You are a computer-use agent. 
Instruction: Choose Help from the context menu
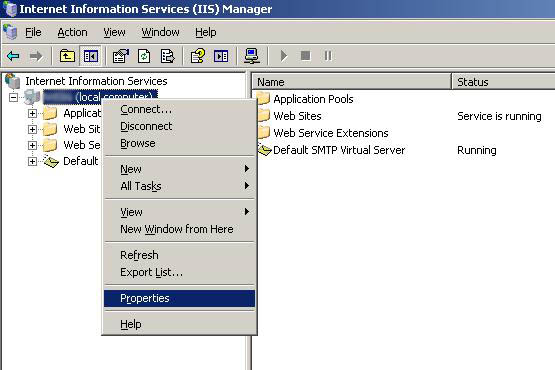click(x=179, y=324)
